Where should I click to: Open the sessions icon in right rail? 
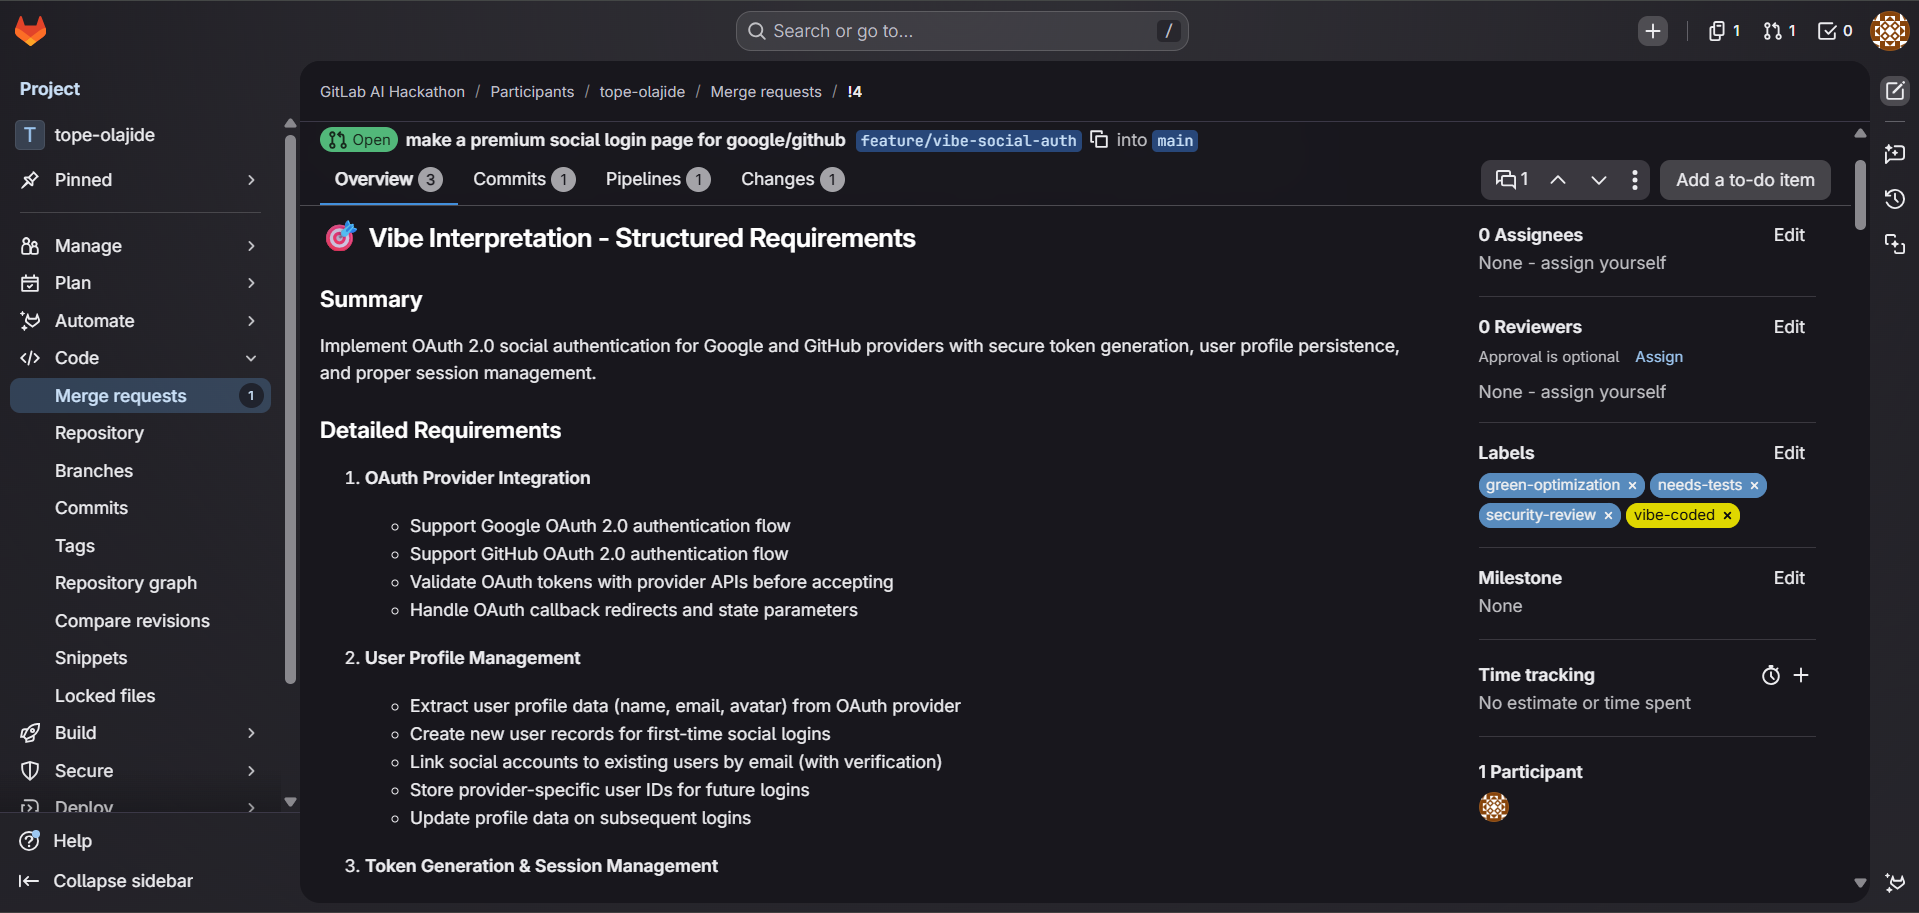[1895, 244]
